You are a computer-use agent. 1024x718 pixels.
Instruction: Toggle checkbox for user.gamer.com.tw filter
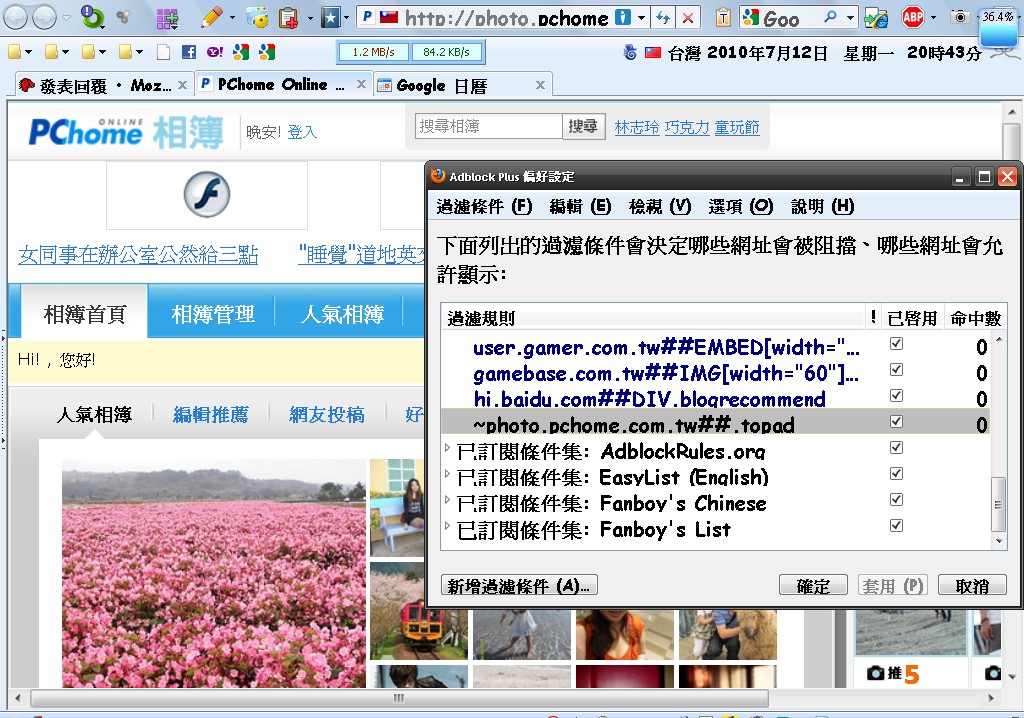pyautogui.click(x=896, y=344)
